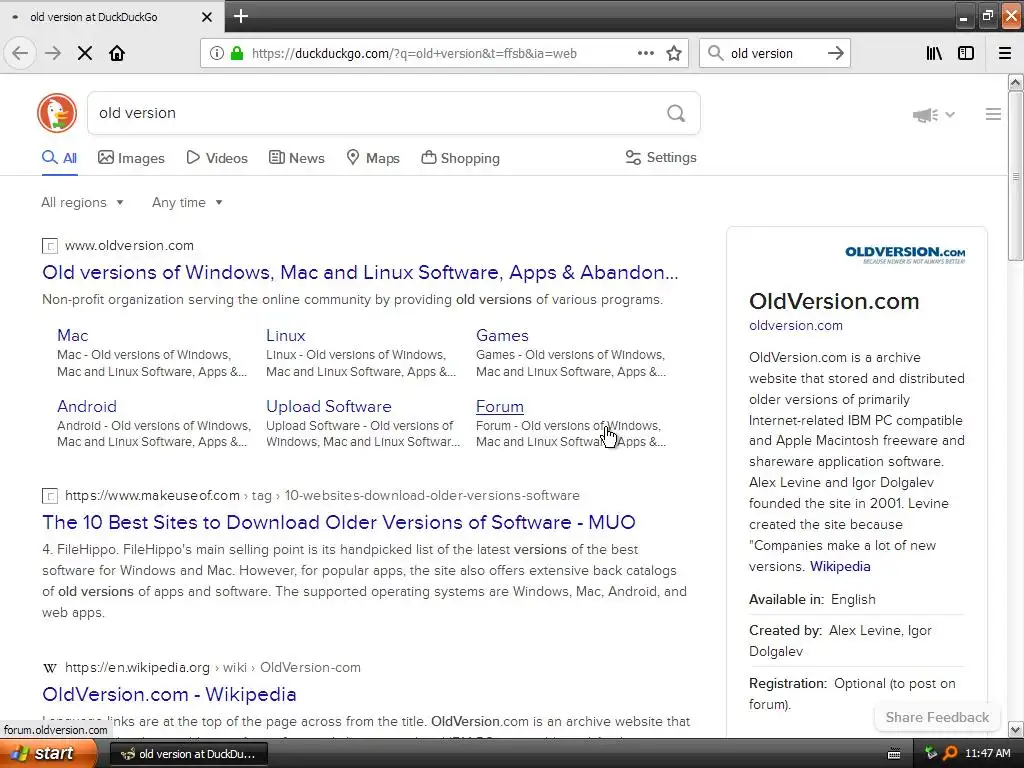Open the Forum sitelink
This screenshot has width=1024, height=768.
[x=500, y=406]
